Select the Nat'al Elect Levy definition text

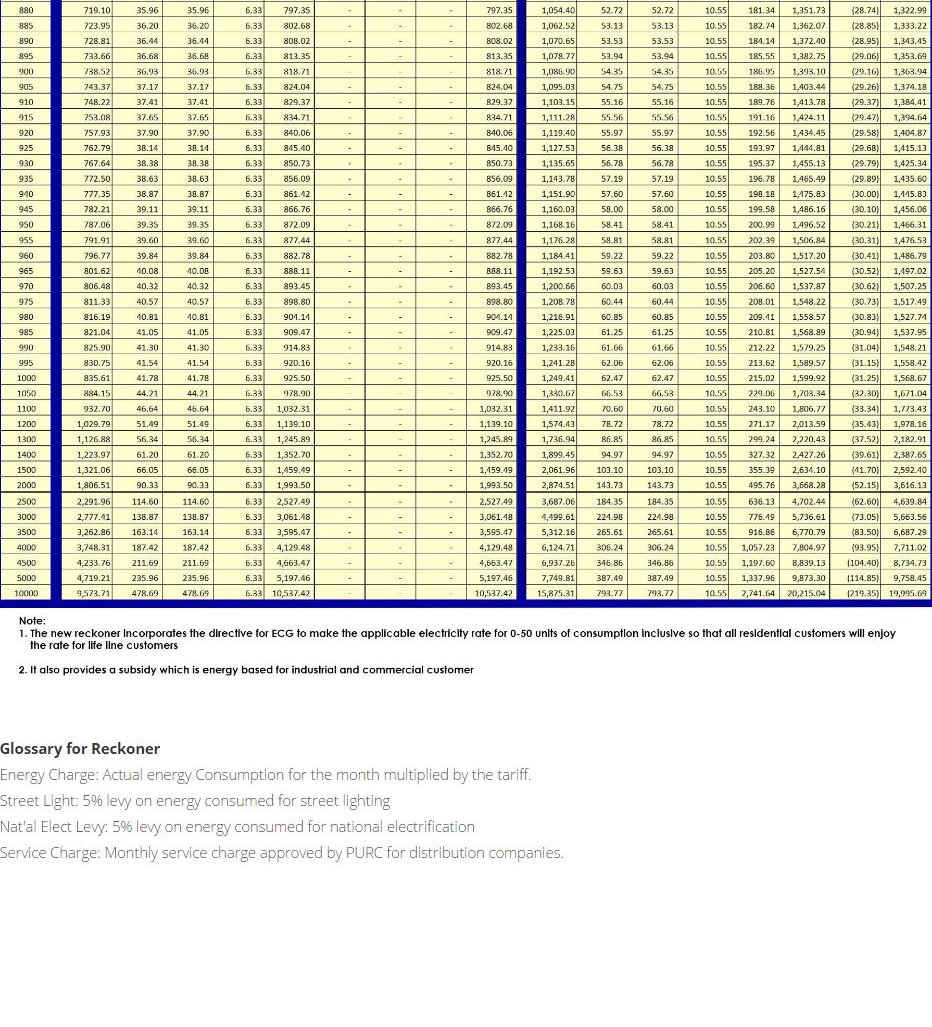[237, 827]
